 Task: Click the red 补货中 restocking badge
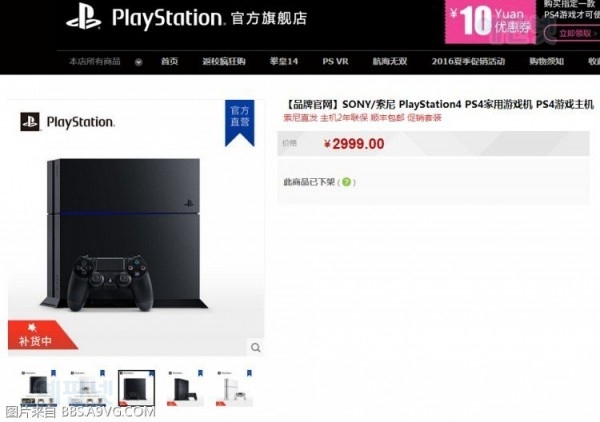[x=40, y=336]
